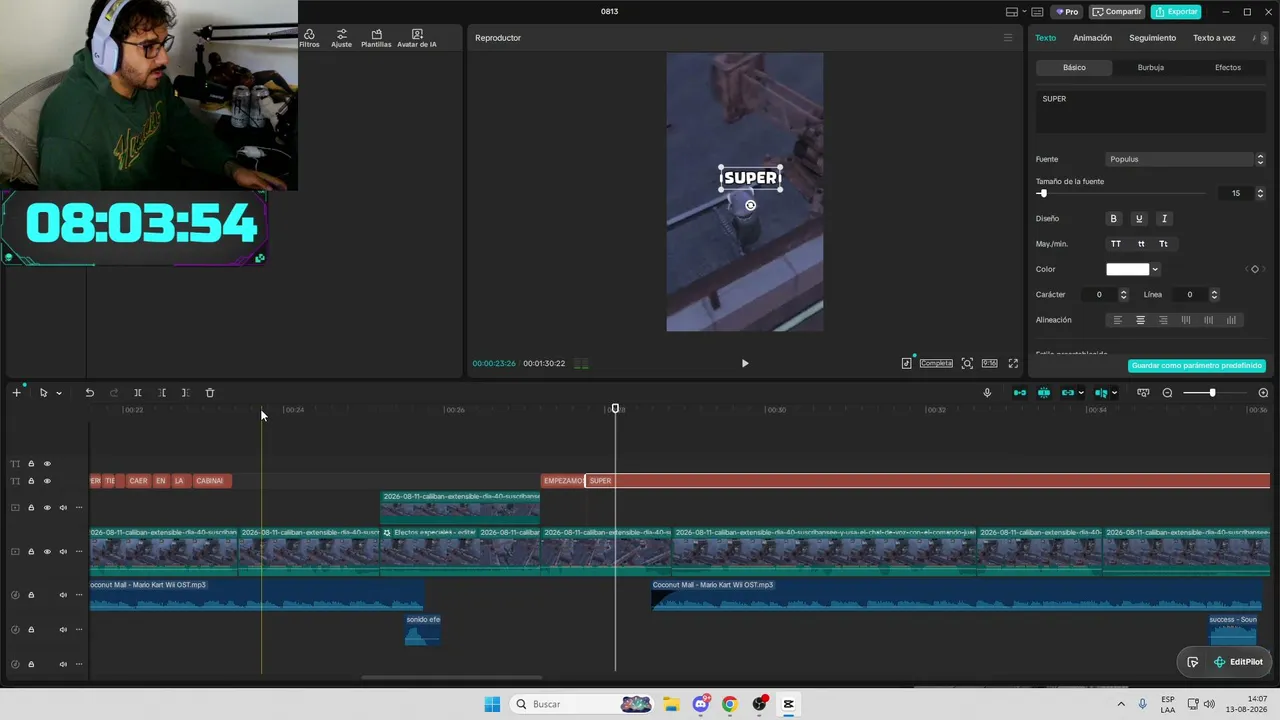The height and width of the screenshot is (720, 1280).
Task: Expand the linkage options dropdown arrow
Action: click(1081, 393)
